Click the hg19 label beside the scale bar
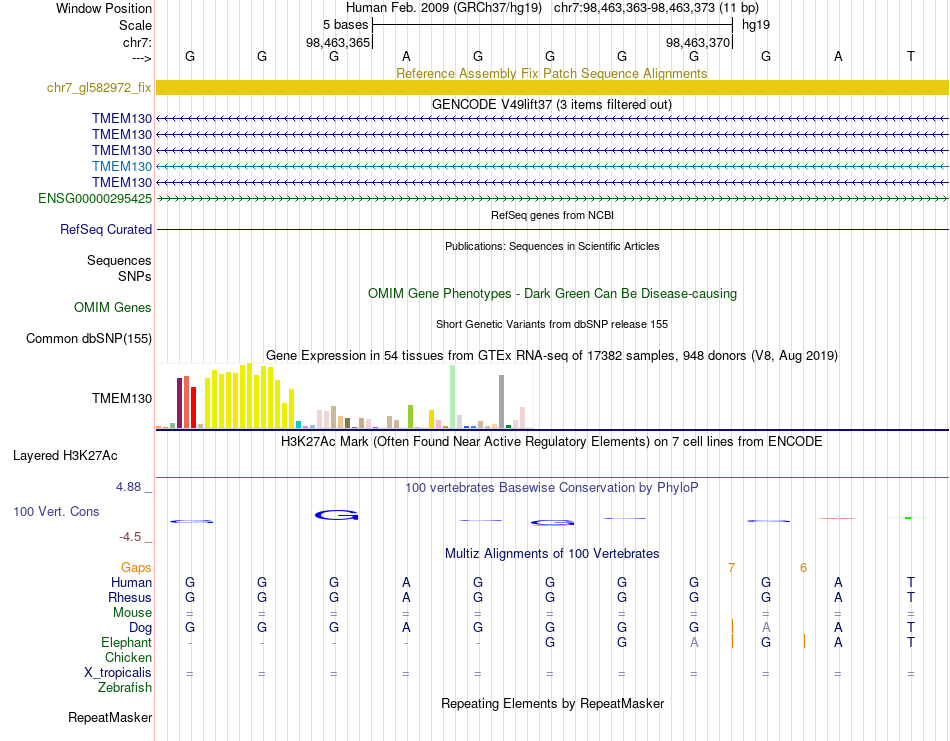950x741 pixels. [x=756, y=25]
